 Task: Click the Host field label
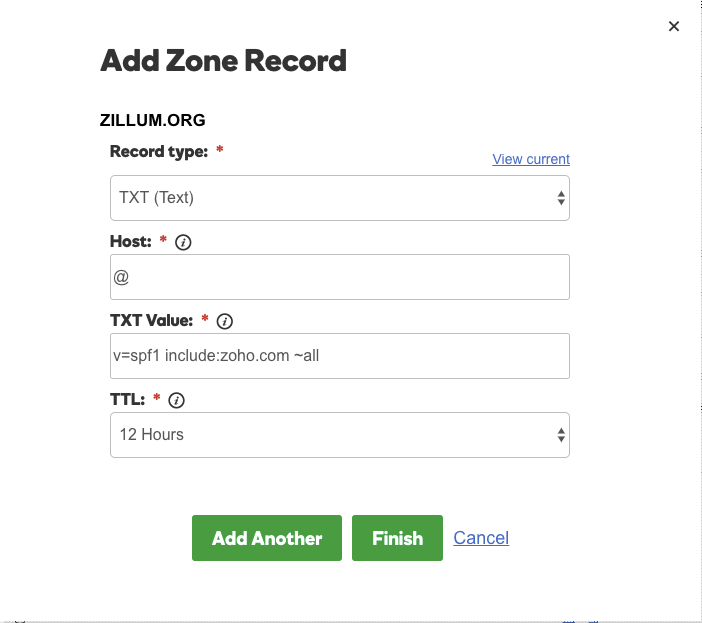(x=131, y=242)
